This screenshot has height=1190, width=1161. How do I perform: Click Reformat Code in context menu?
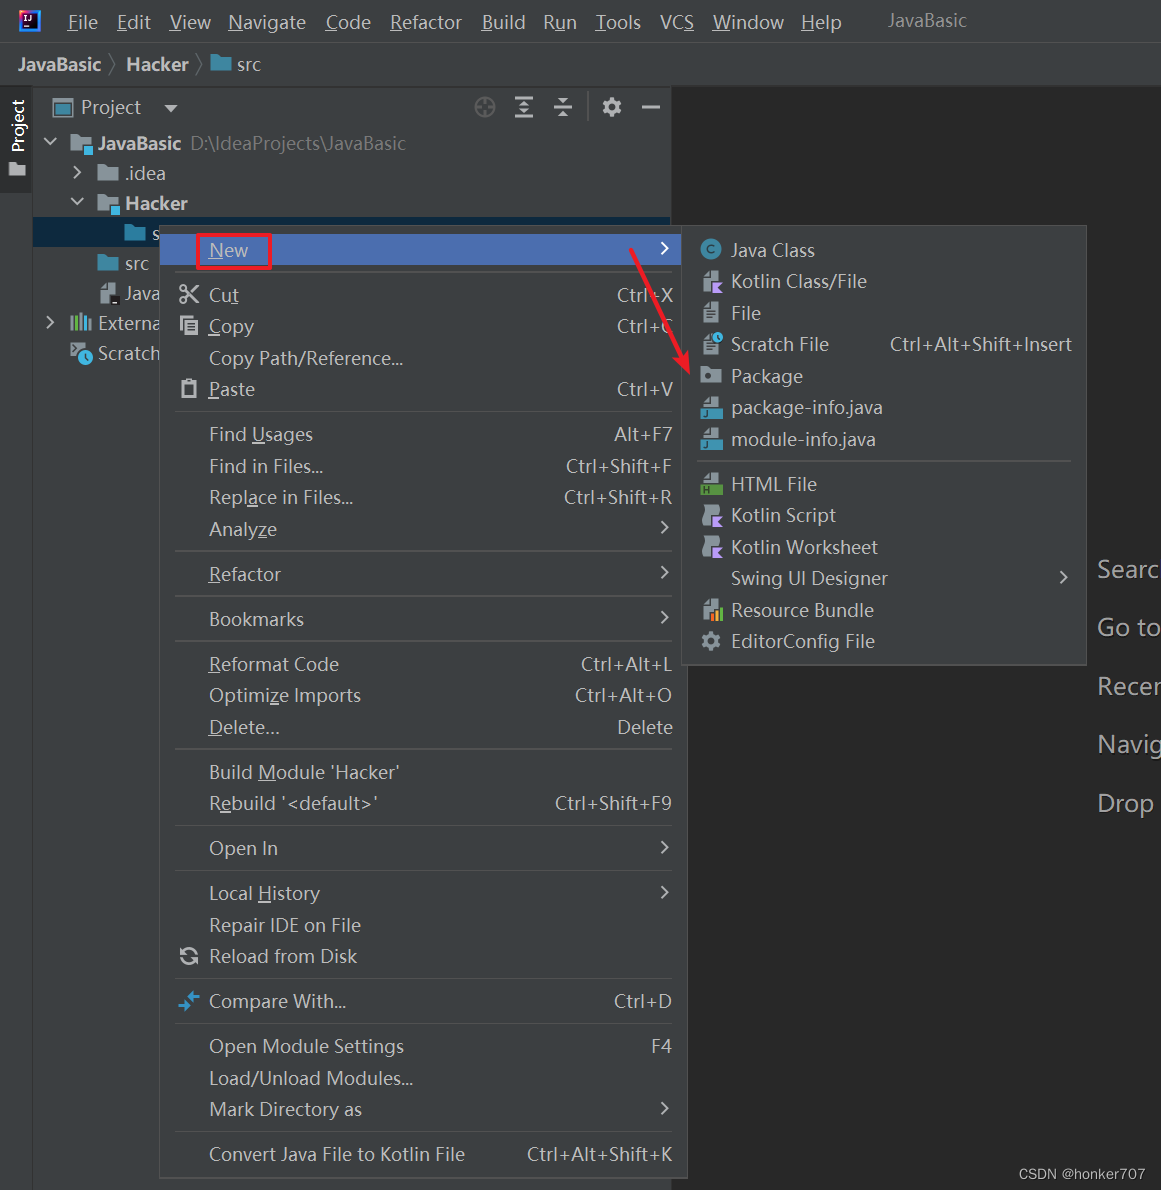click(273, 664)
